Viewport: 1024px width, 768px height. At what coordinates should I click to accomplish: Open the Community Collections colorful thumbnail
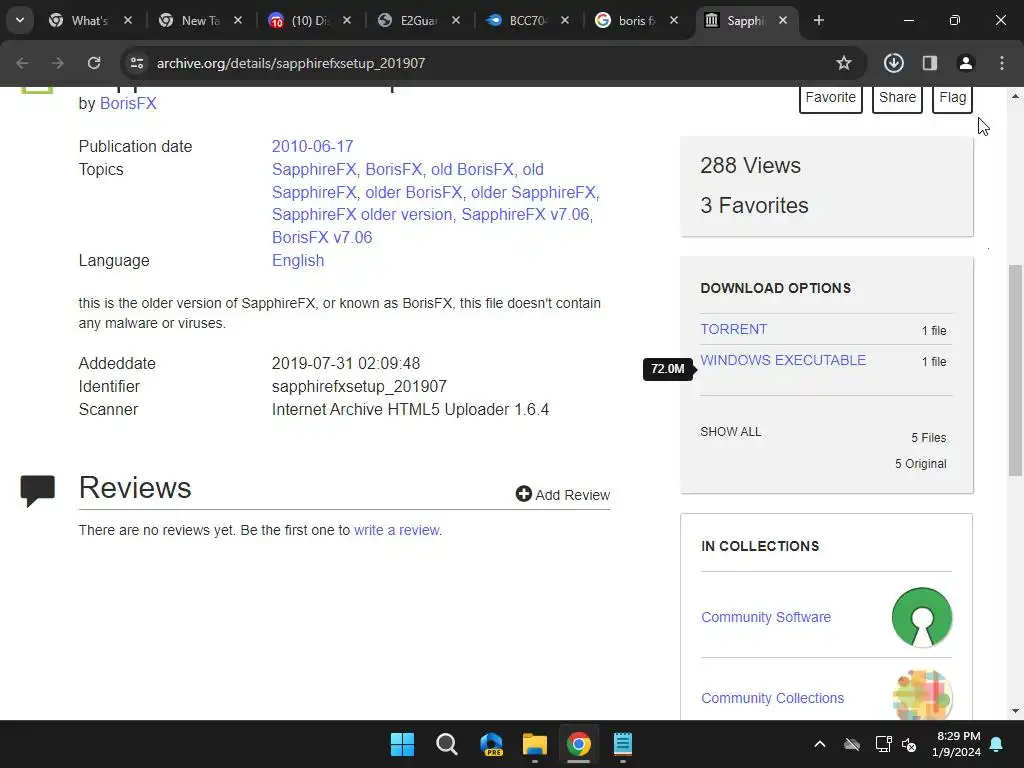(921, 695)
